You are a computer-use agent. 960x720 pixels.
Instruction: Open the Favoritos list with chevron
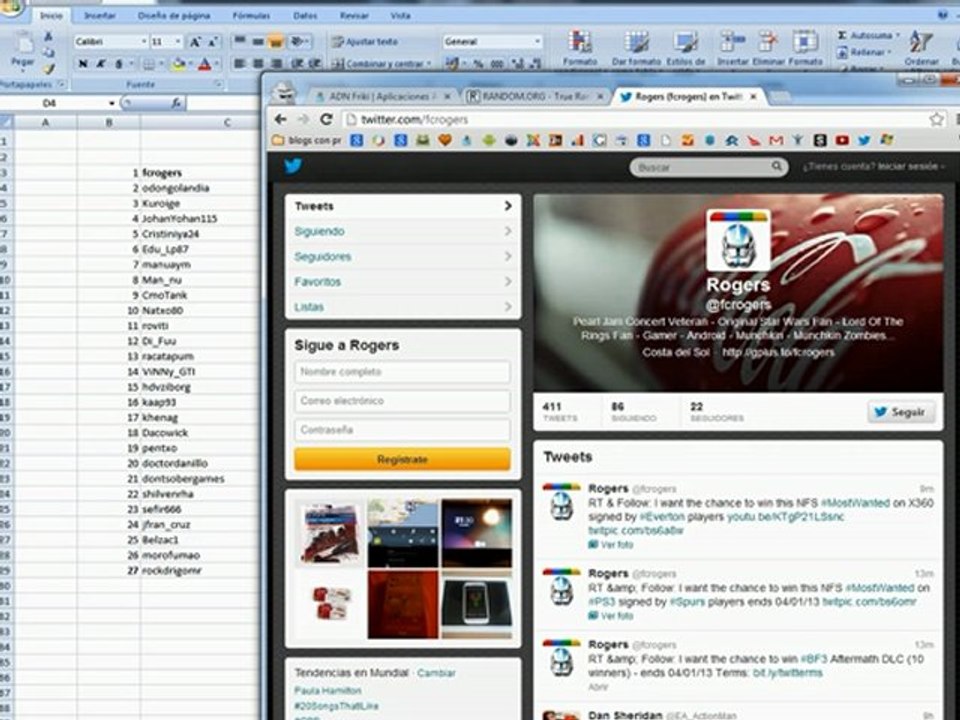[x=403, y=282]
